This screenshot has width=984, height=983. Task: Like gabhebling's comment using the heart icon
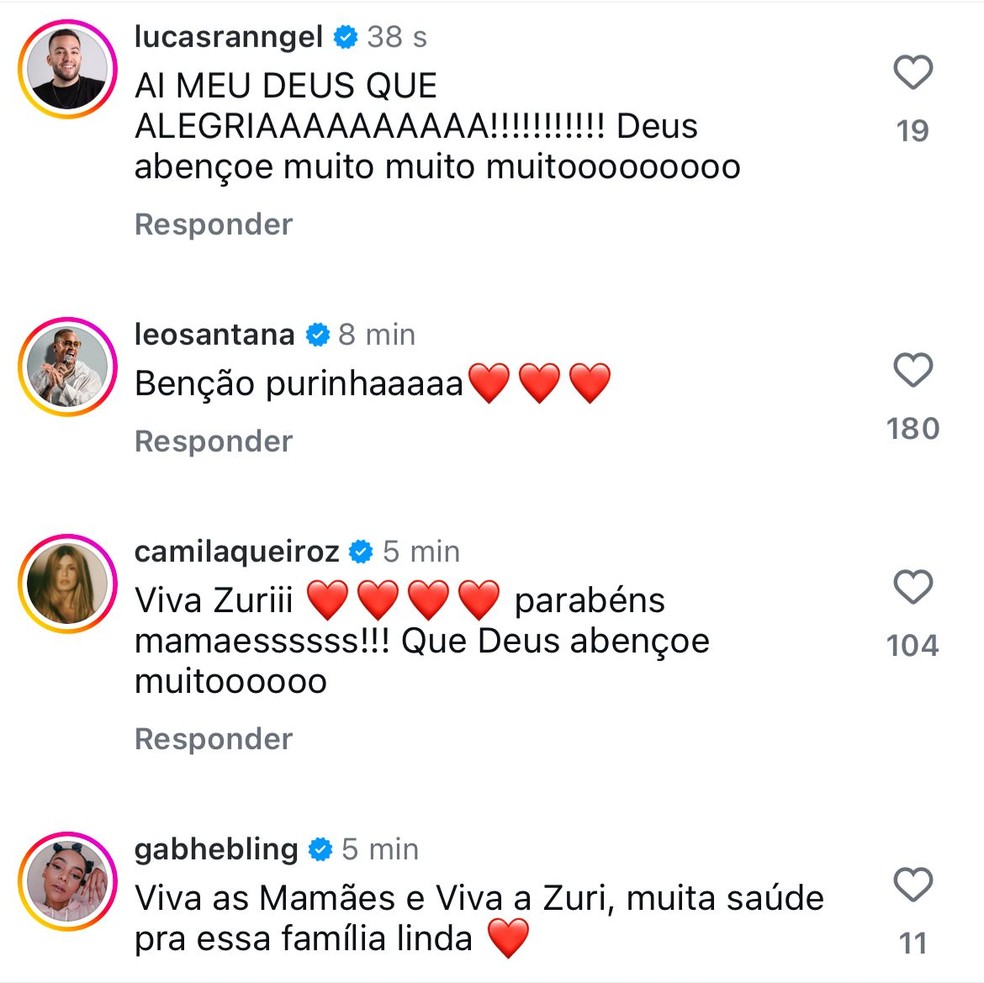pyautogui.click(x=911, y=886)
